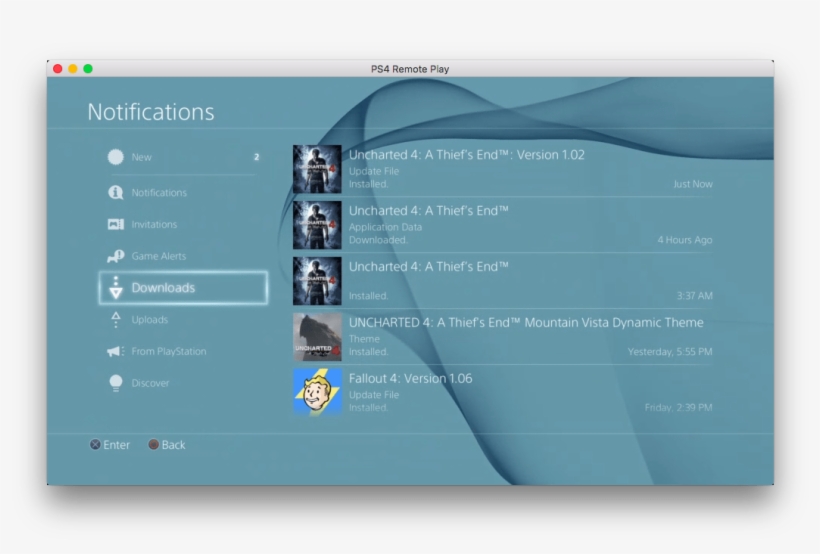Click the From PlayStation megaphone icon
The image size is (820, 554).
[116, 351]
